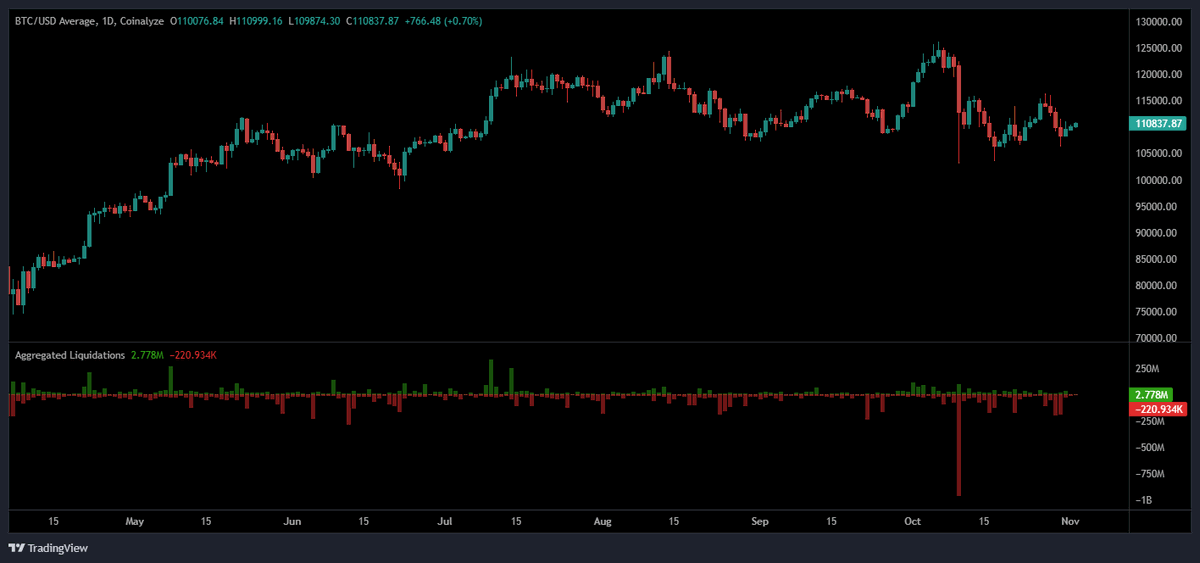The width and height of the screenshot is (1200, 563).
Task: Click the −750M liquidations axis label
Action: click(x=1148, y=474)
